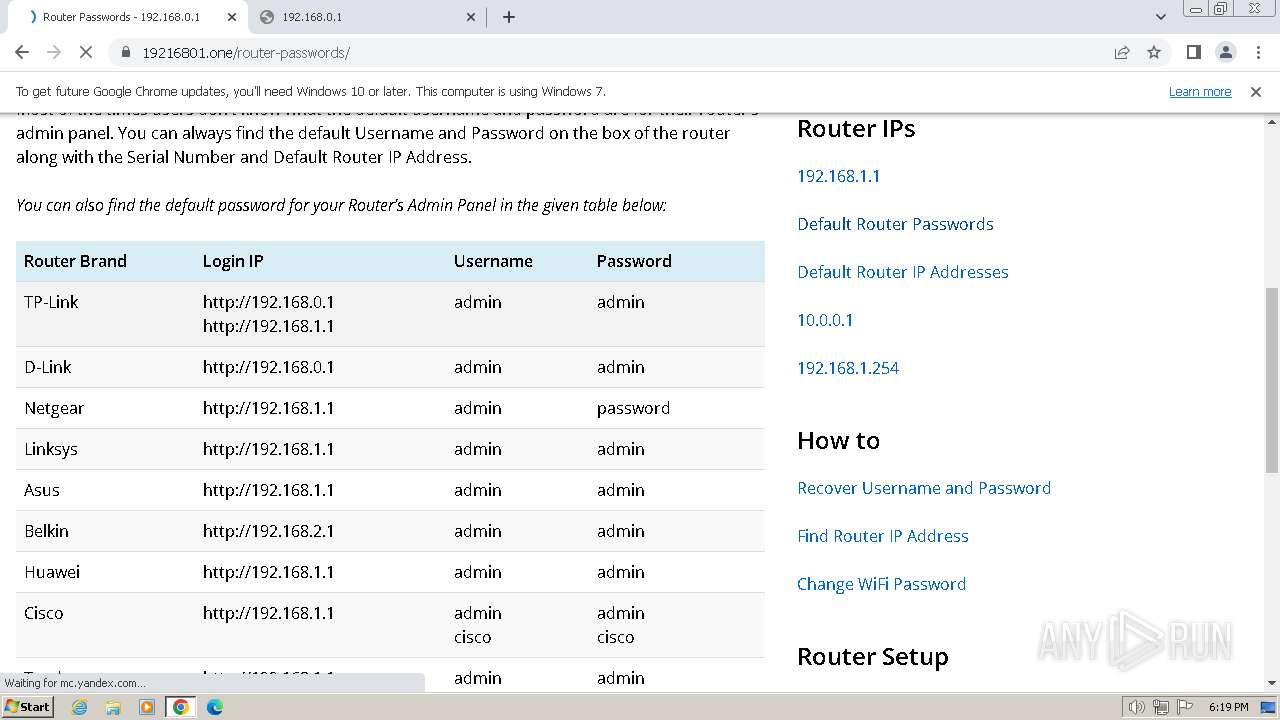This screenshot has height=720, width=1280.
Task: Open File Explorer from taskbar
Action: point(114,706)
